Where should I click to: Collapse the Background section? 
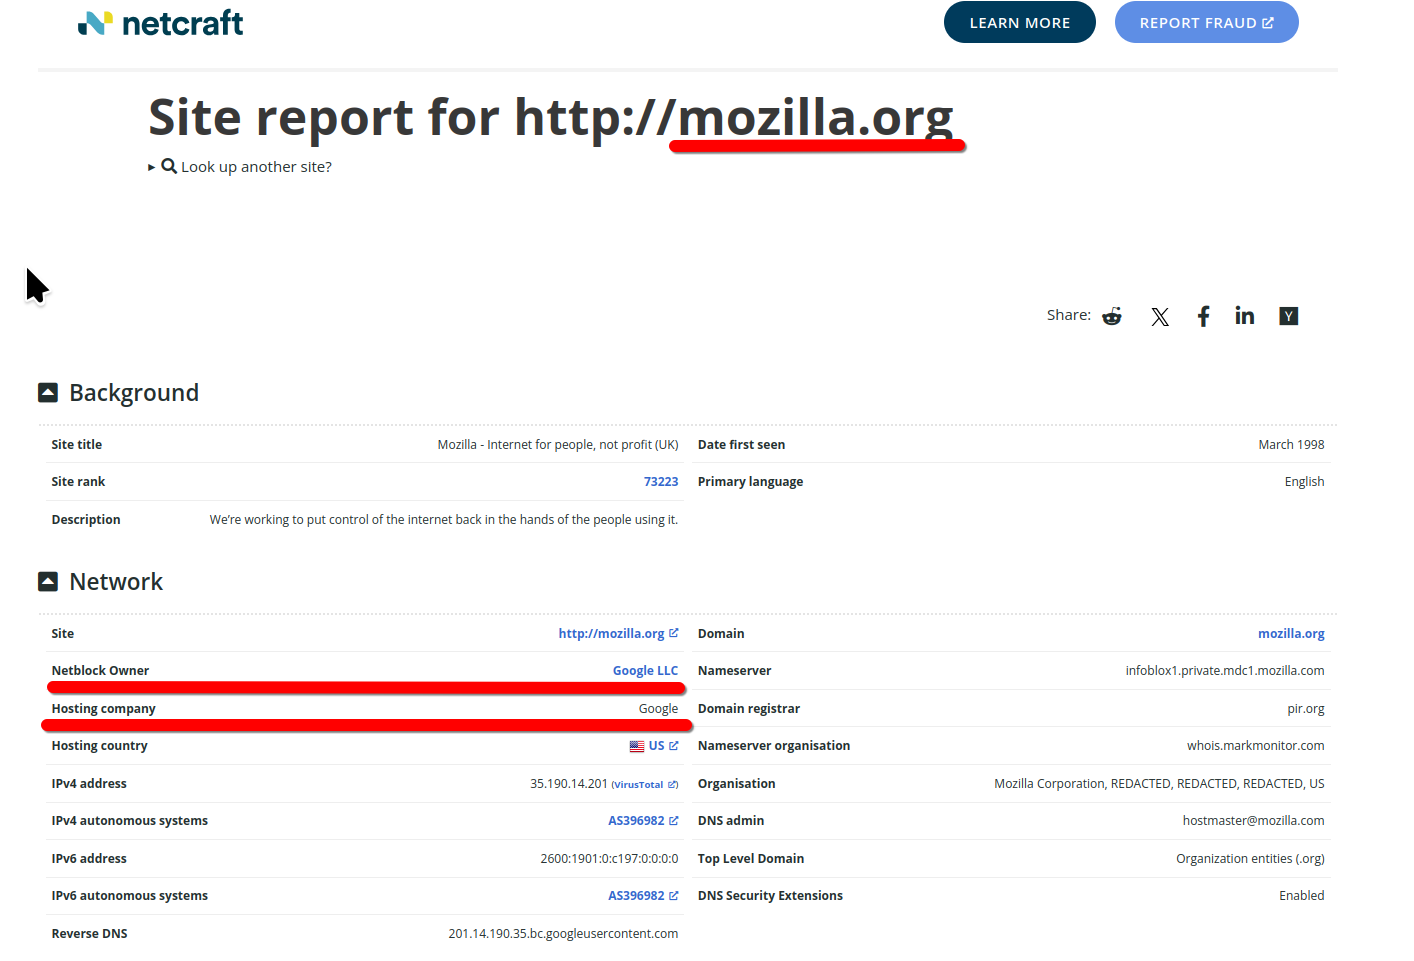48,393
